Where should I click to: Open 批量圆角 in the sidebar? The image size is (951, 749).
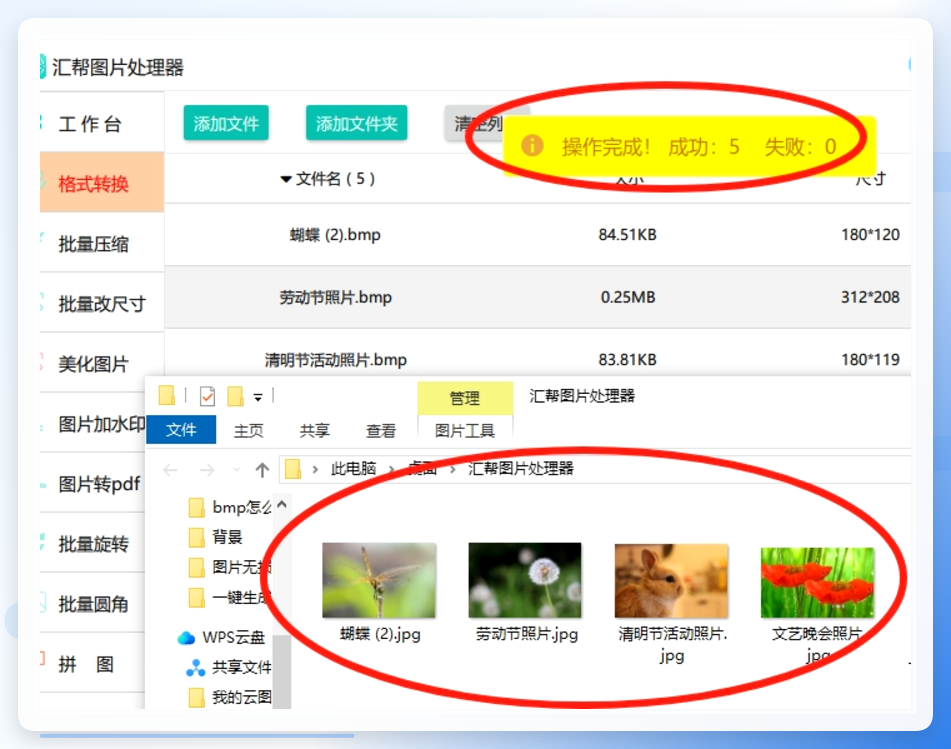tap(93, 604)
